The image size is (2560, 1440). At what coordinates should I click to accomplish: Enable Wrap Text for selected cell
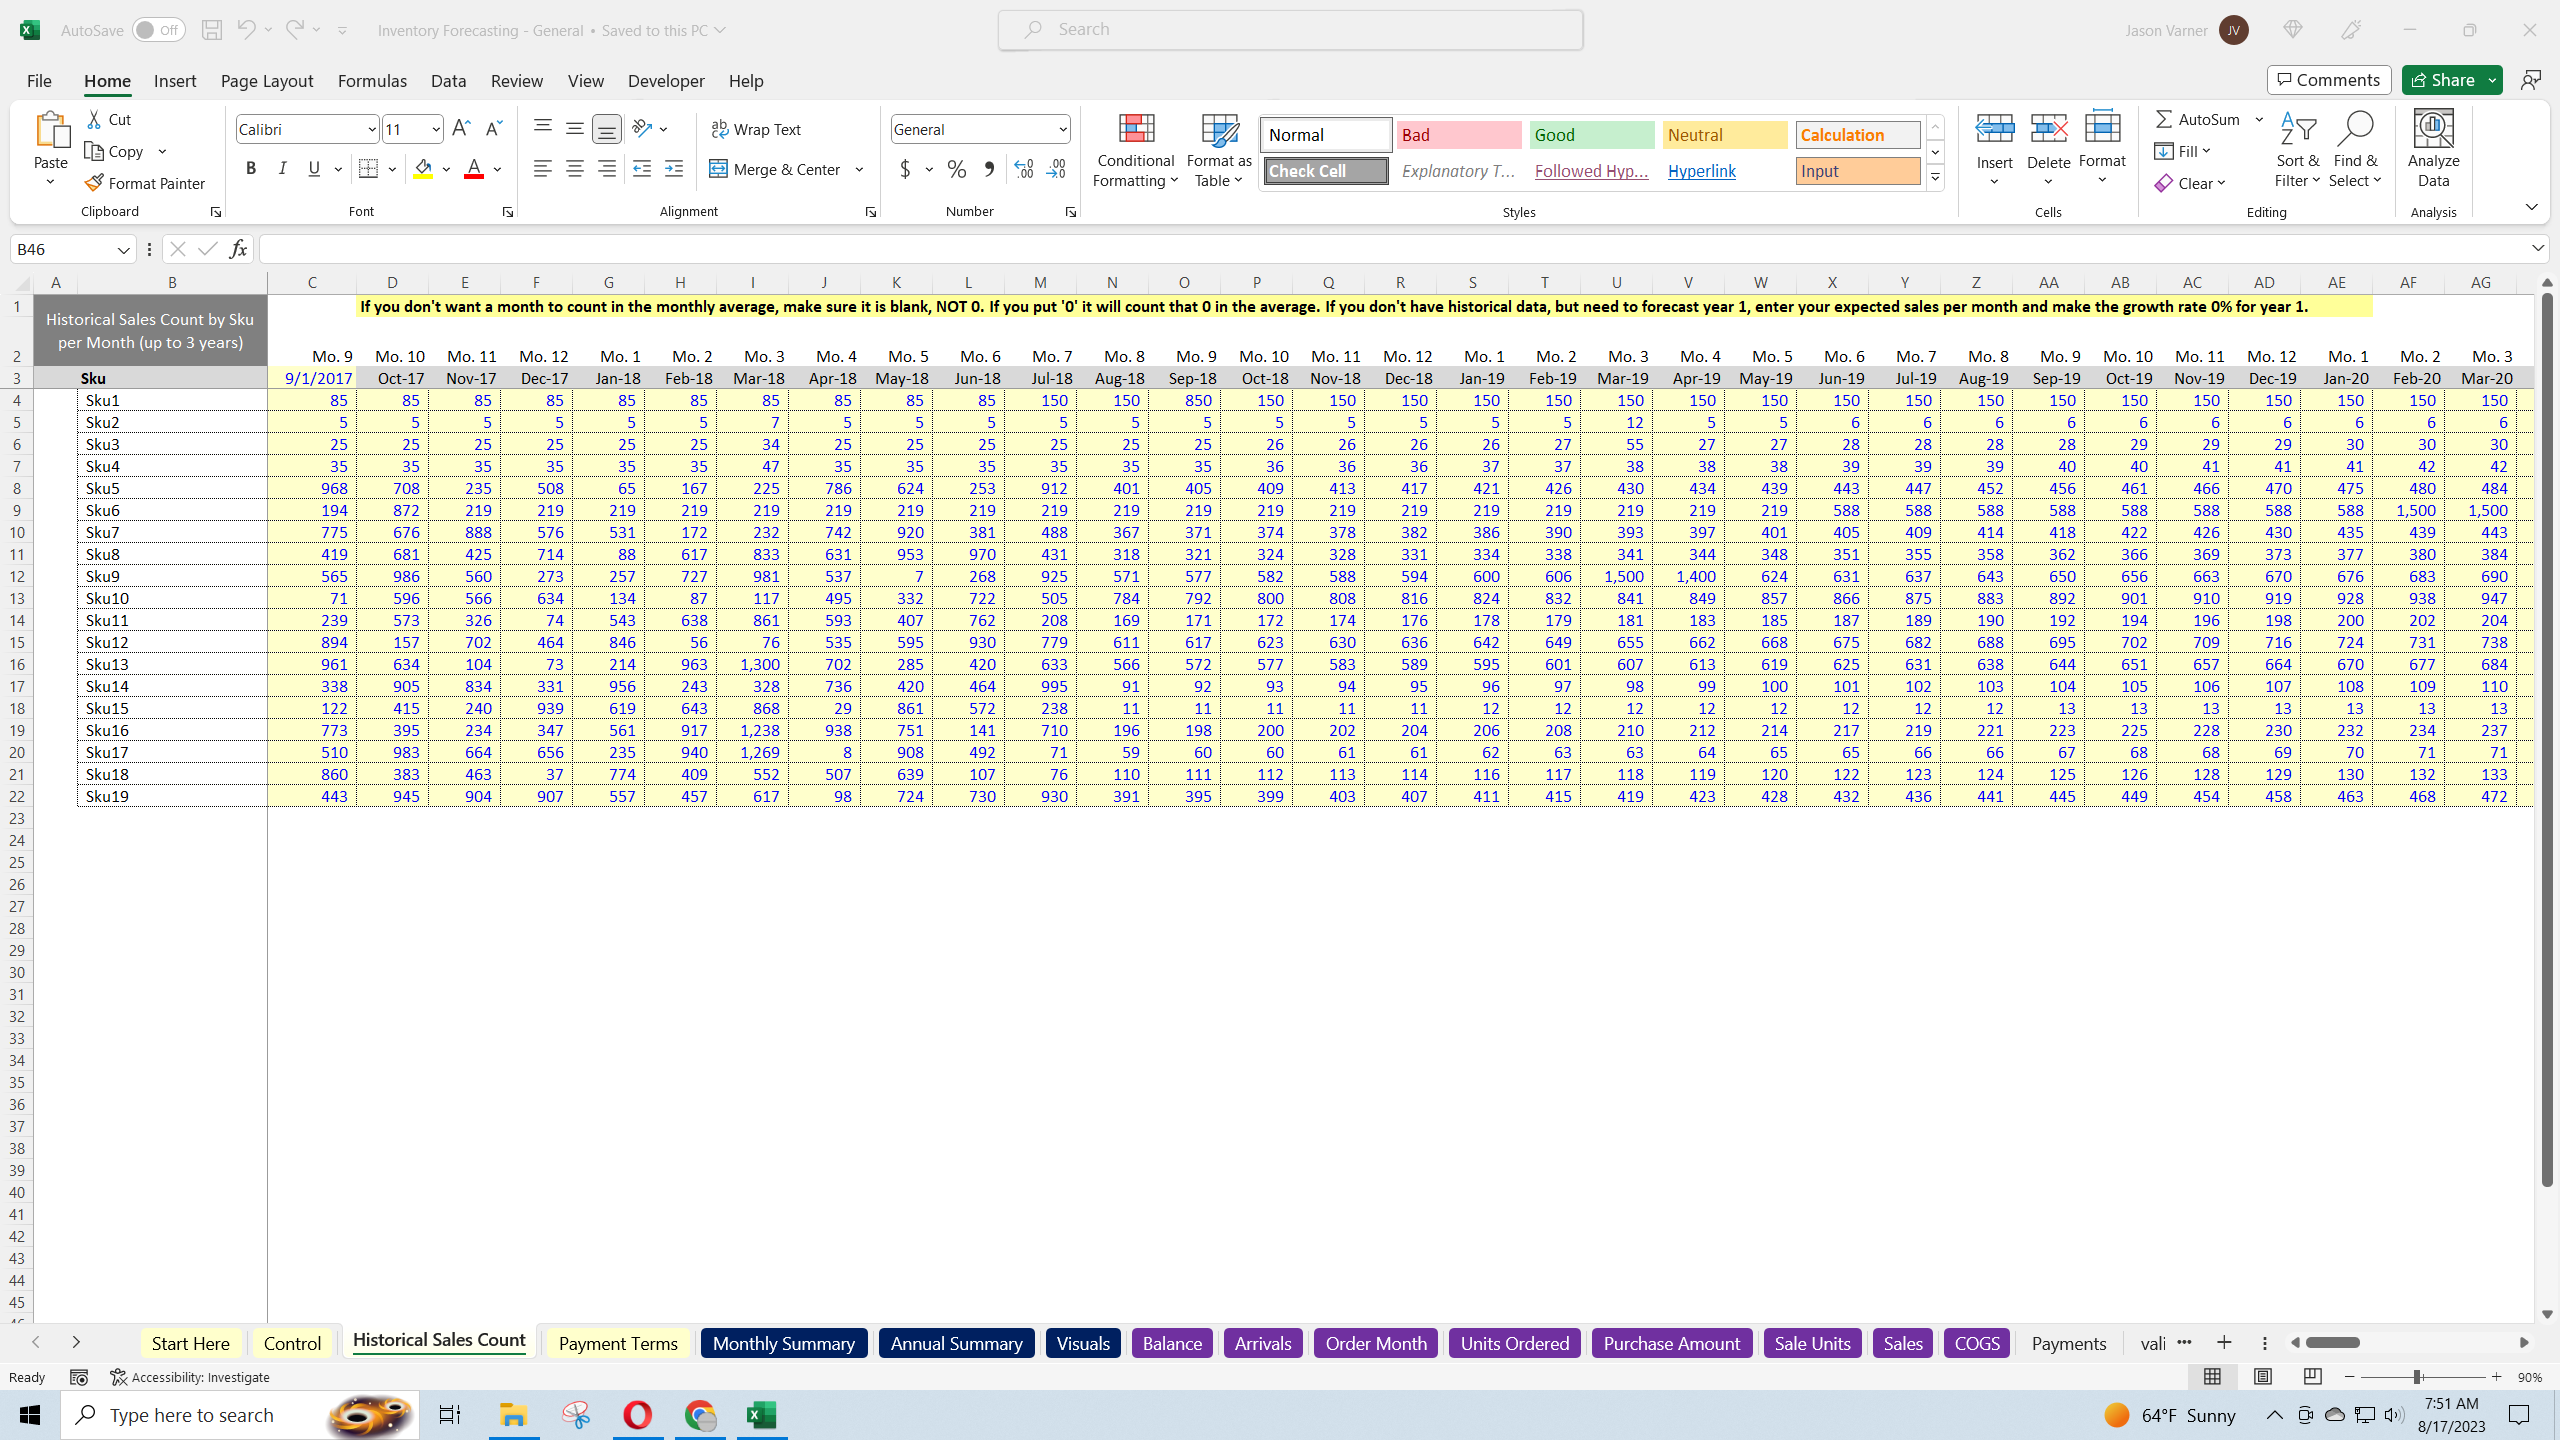[757, 128]
